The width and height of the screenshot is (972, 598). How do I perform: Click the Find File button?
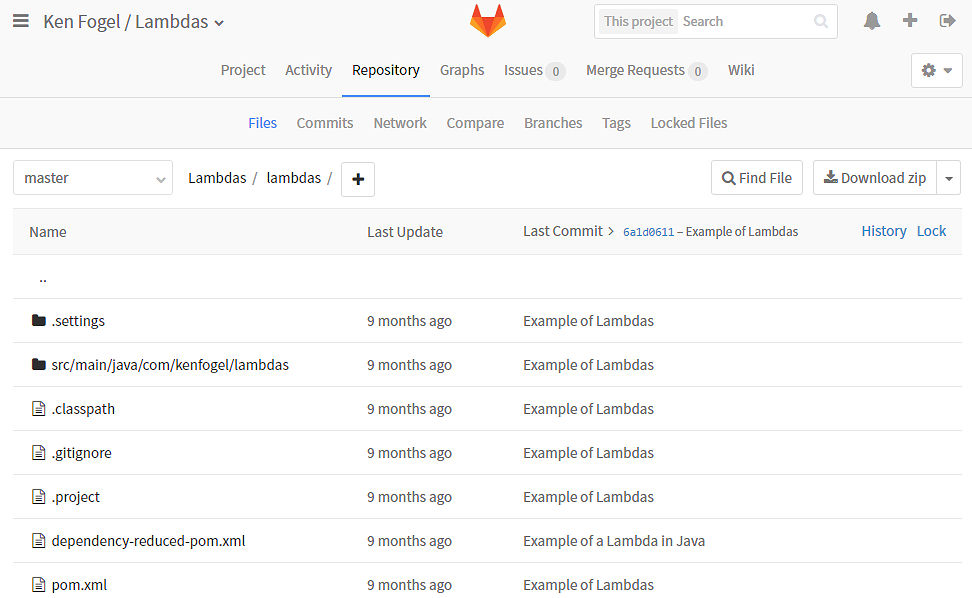point(757,178)
